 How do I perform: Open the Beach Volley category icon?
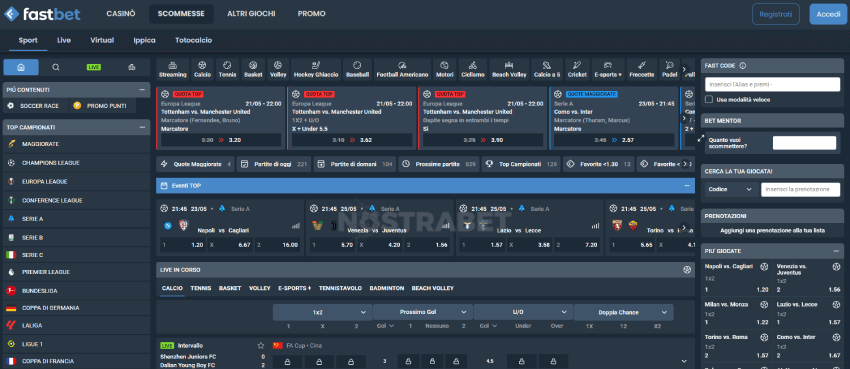pyautogui.click(x=508, y=69)
